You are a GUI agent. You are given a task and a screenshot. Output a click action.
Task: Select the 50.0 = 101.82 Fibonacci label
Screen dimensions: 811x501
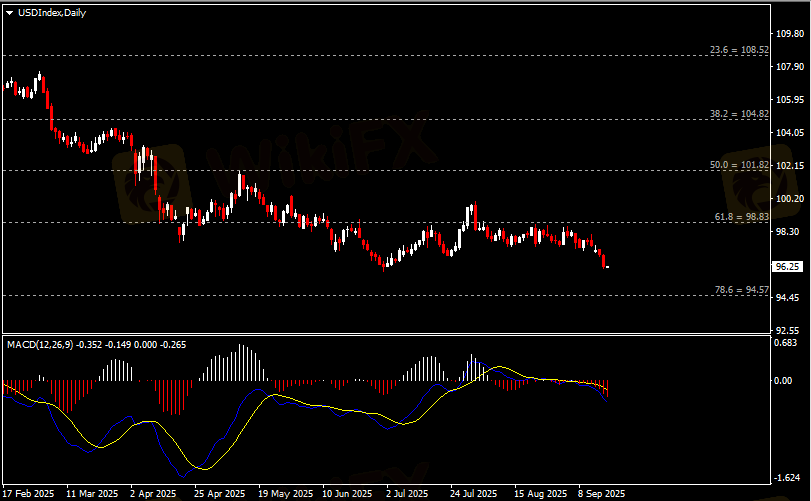[739, 165]
